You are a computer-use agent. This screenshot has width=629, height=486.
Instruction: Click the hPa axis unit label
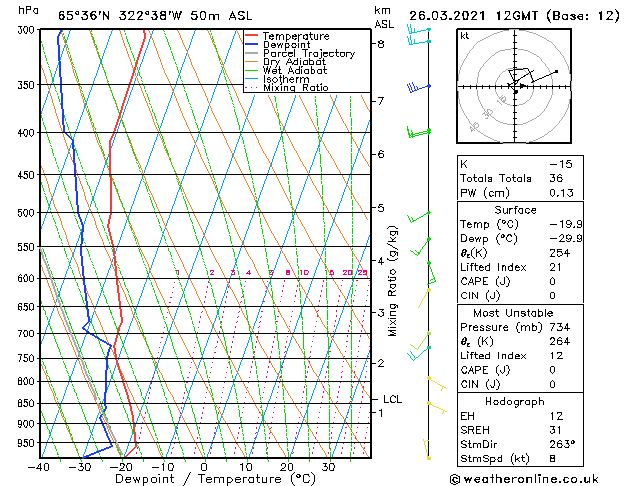tap(28, 10)
